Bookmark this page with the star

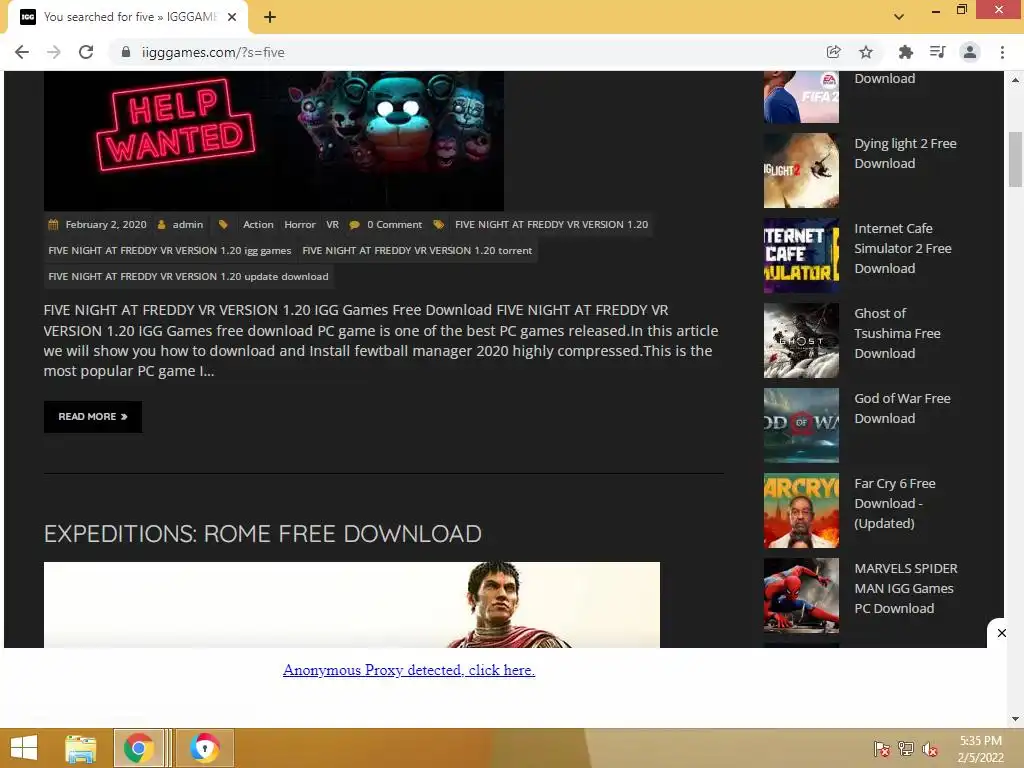click(866, 52)
